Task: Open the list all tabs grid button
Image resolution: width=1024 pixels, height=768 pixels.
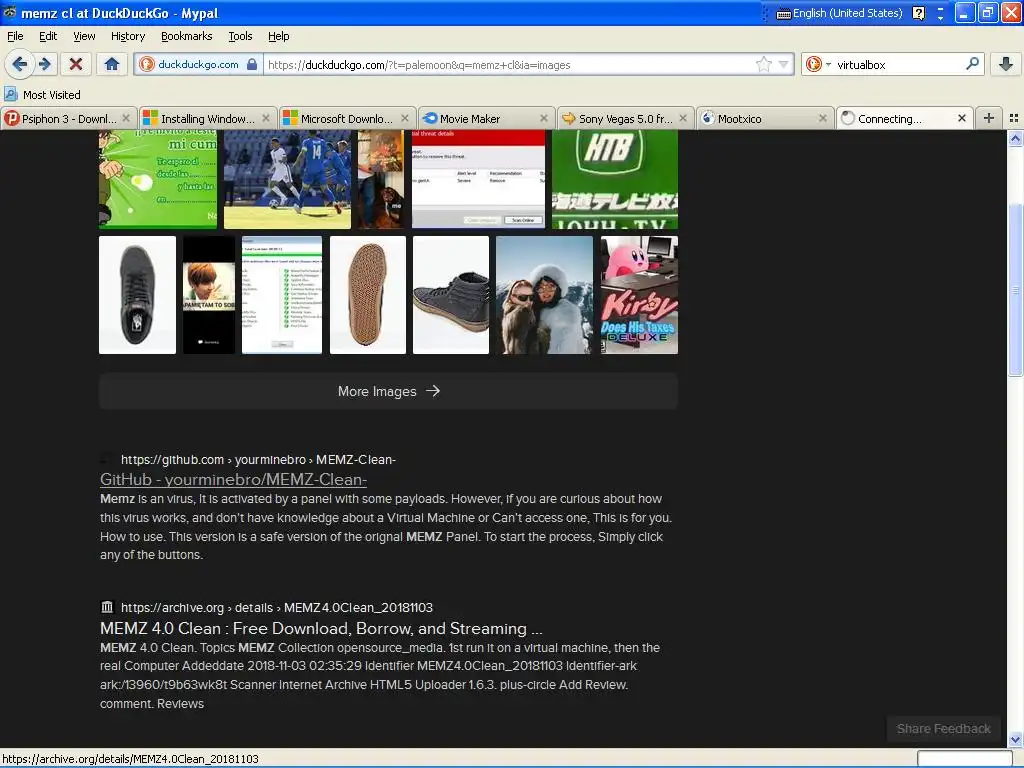Action: [1014, 118]
